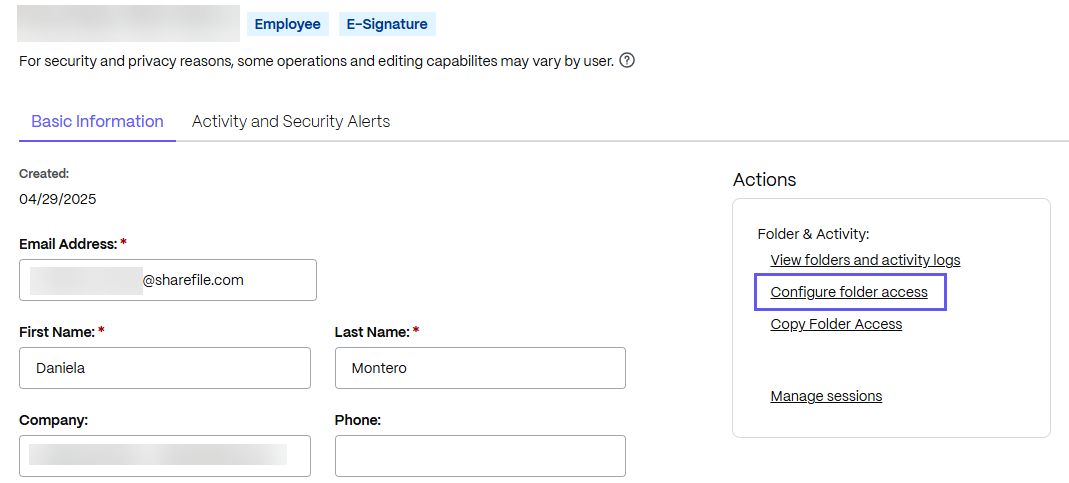Click the created date 04/29/2025
Viewport: 1069px width, 483px height.
coord(58,199)
